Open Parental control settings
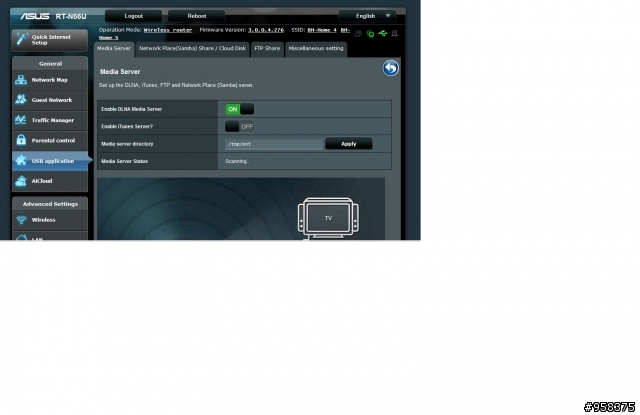 (50, 140)
